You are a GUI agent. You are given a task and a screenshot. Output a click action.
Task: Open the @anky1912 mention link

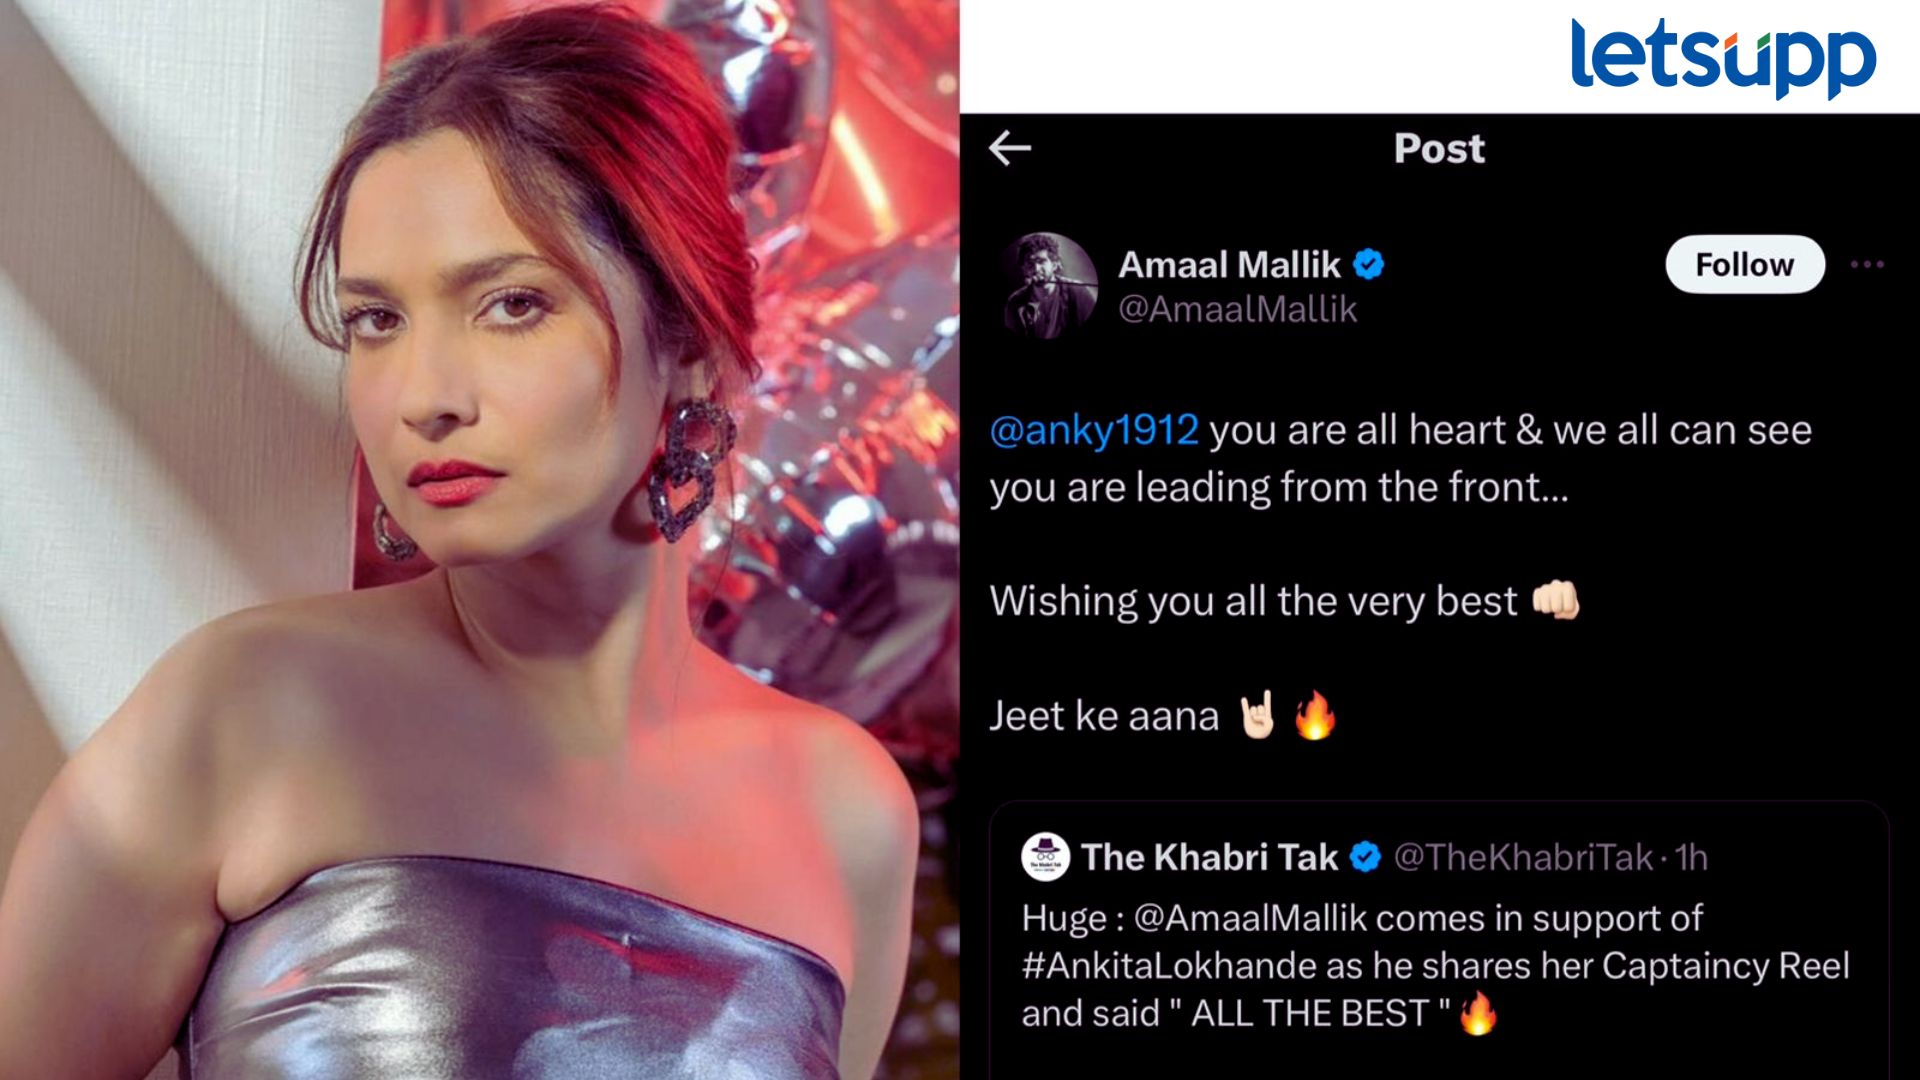point(1093,430)
